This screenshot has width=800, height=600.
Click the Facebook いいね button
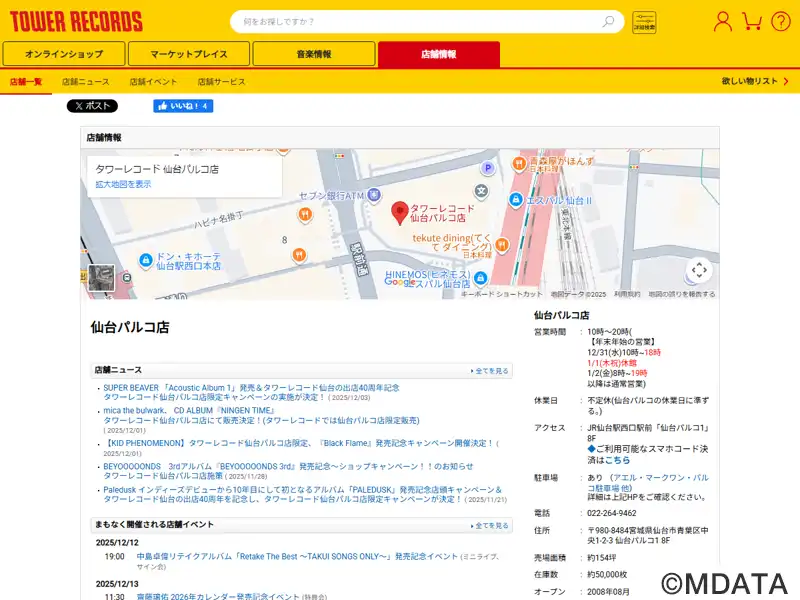coord(183,106)
